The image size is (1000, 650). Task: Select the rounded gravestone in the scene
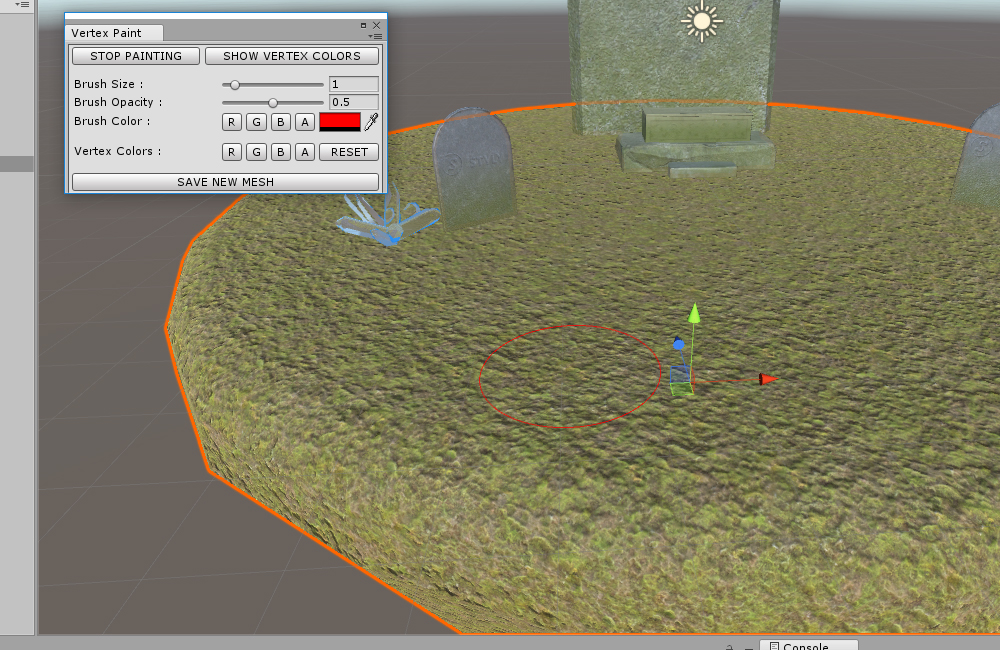tap(474, 168)
